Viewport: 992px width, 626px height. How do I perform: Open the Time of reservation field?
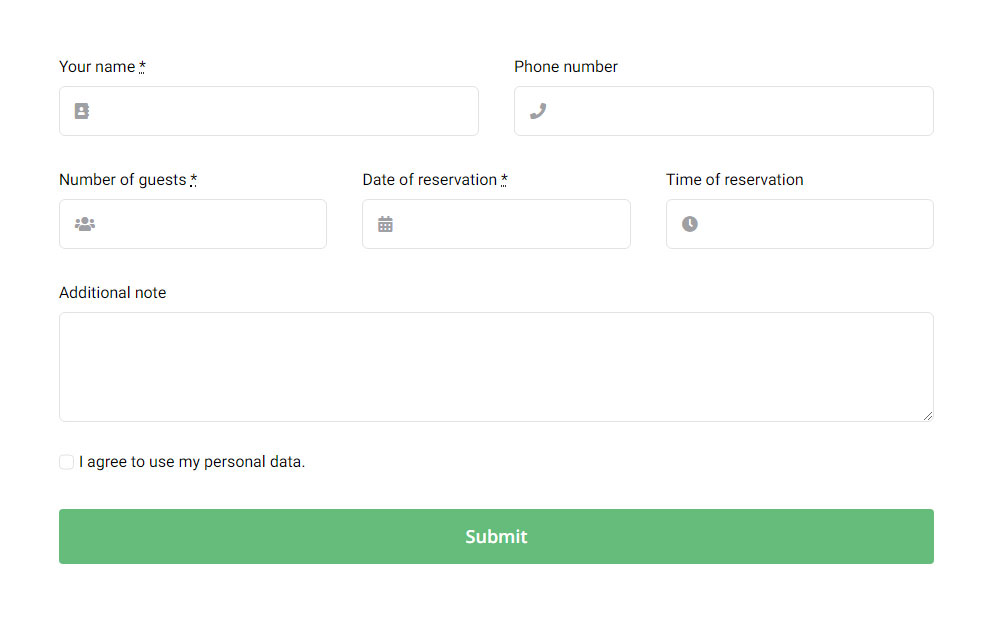click(x=815, y=224)
